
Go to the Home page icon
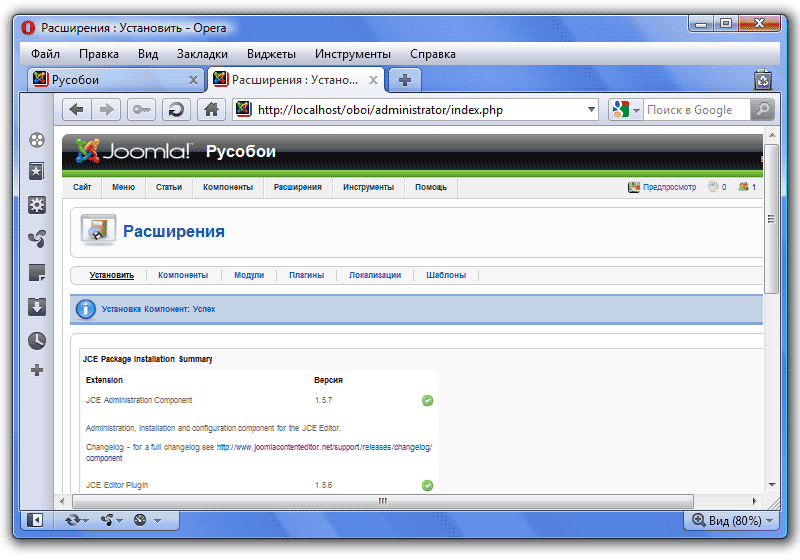[x=210, y=110]
